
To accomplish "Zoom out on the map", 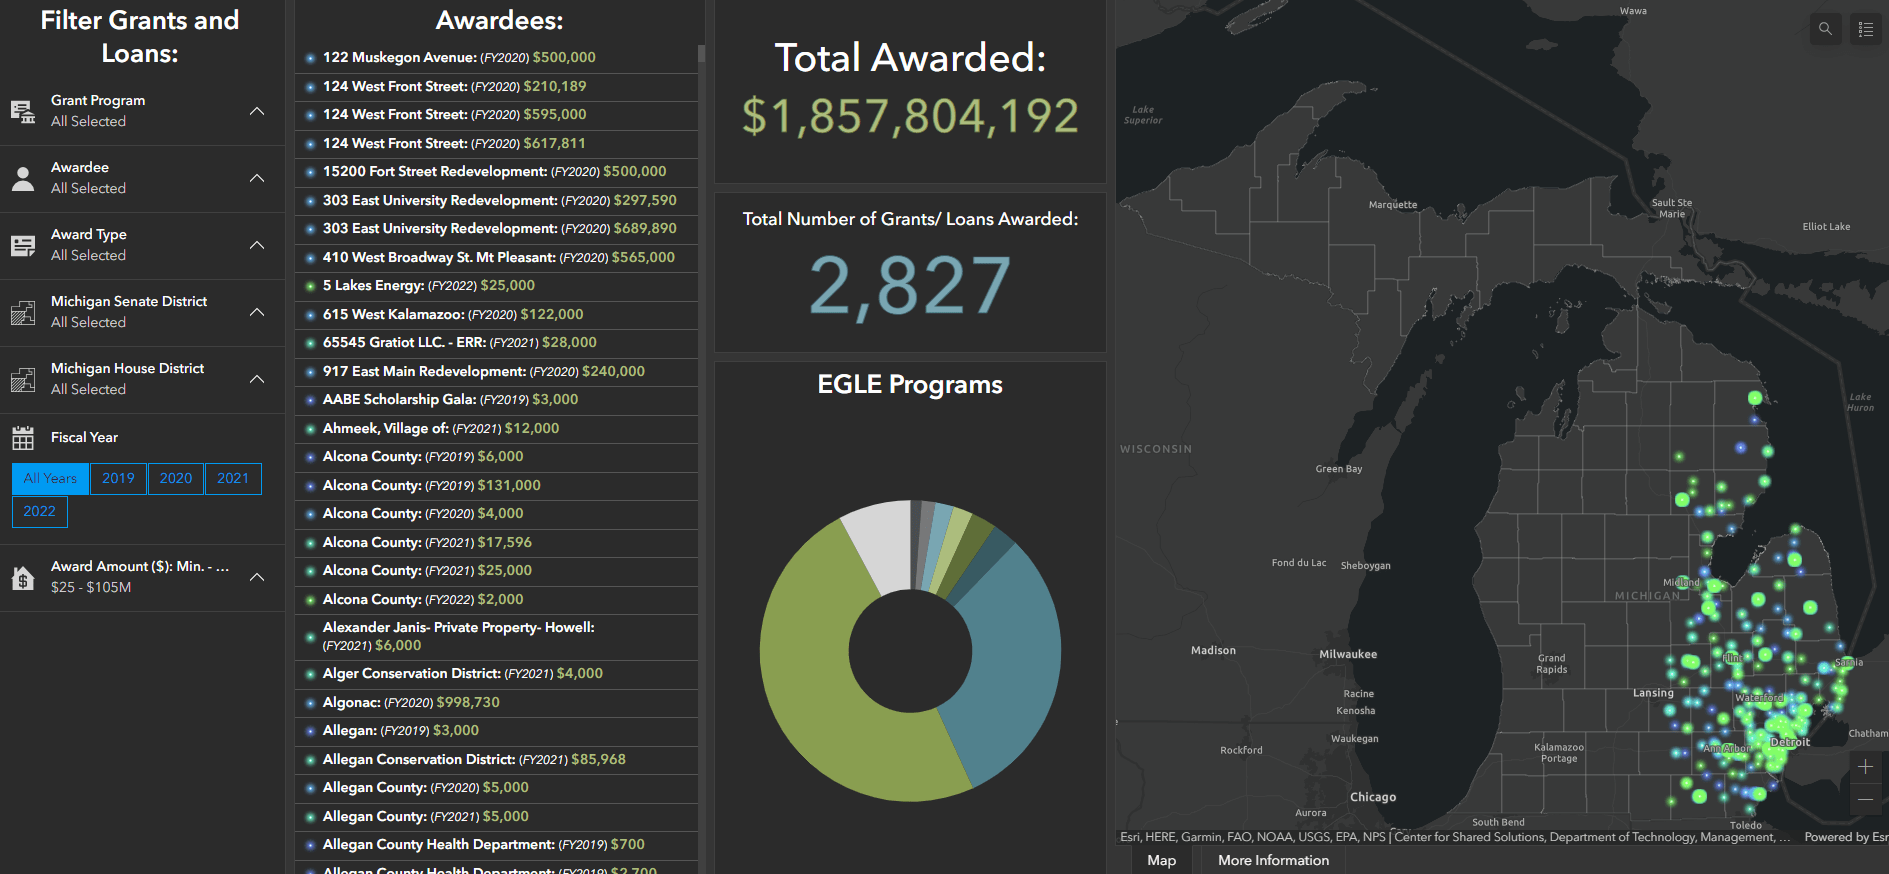I will tap(1865, 800).
